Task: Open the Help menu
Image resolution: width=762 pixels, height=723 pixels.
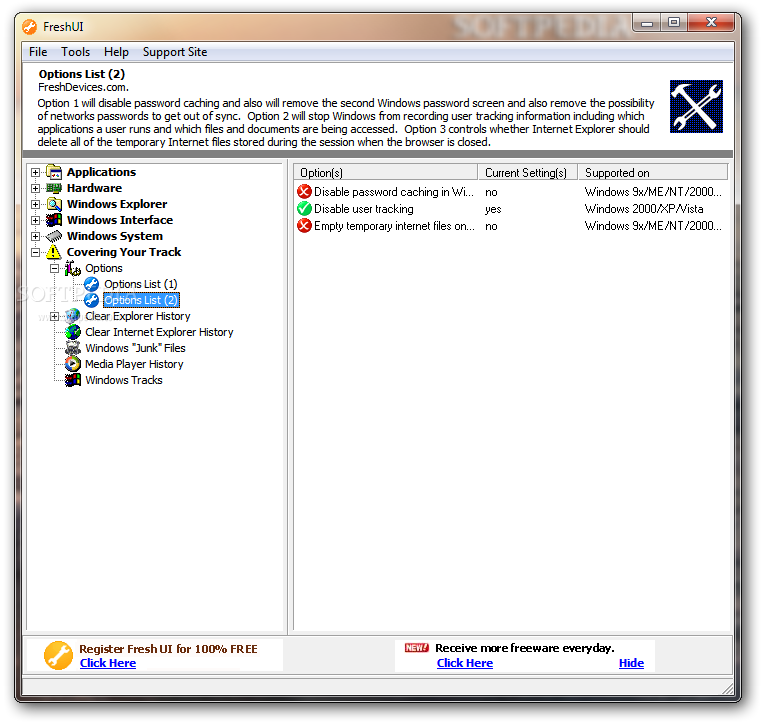Action: pos(116,52)
